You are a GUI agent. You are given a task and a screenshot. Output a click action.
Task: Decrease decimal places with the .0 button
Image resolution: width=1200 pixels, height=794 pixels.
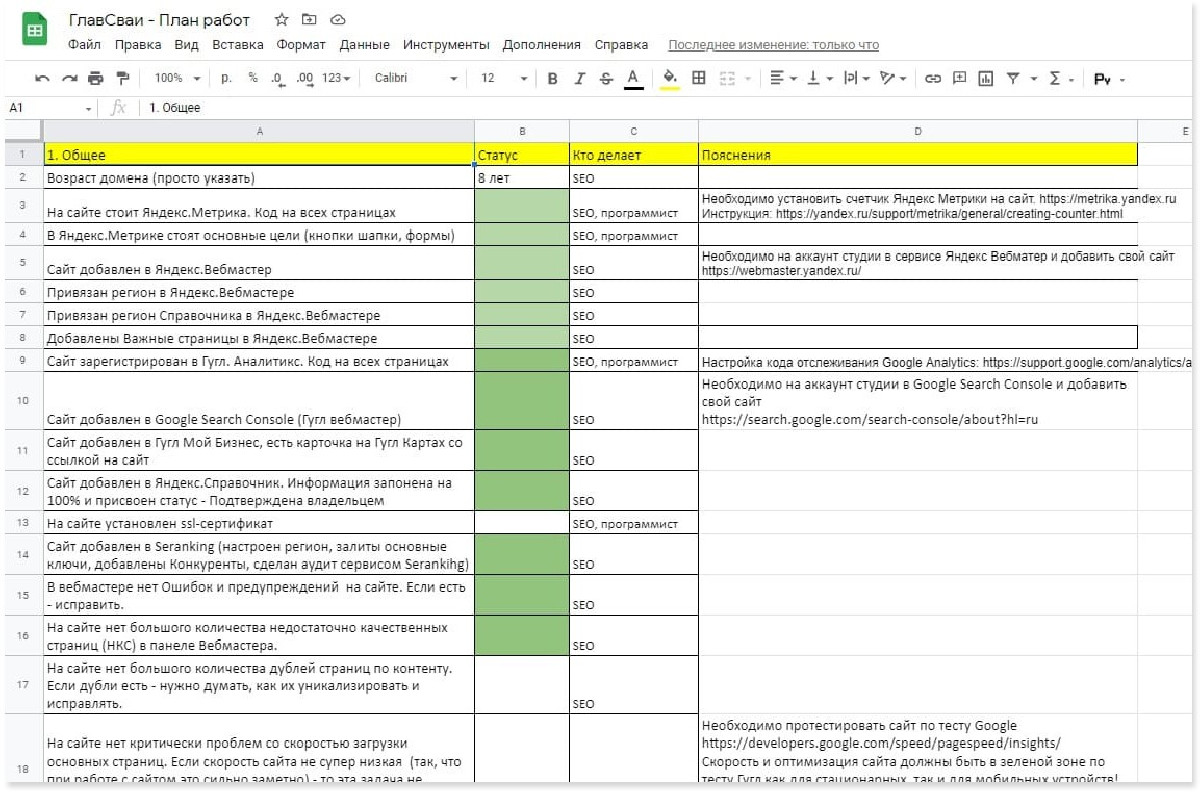pos(277,78)
